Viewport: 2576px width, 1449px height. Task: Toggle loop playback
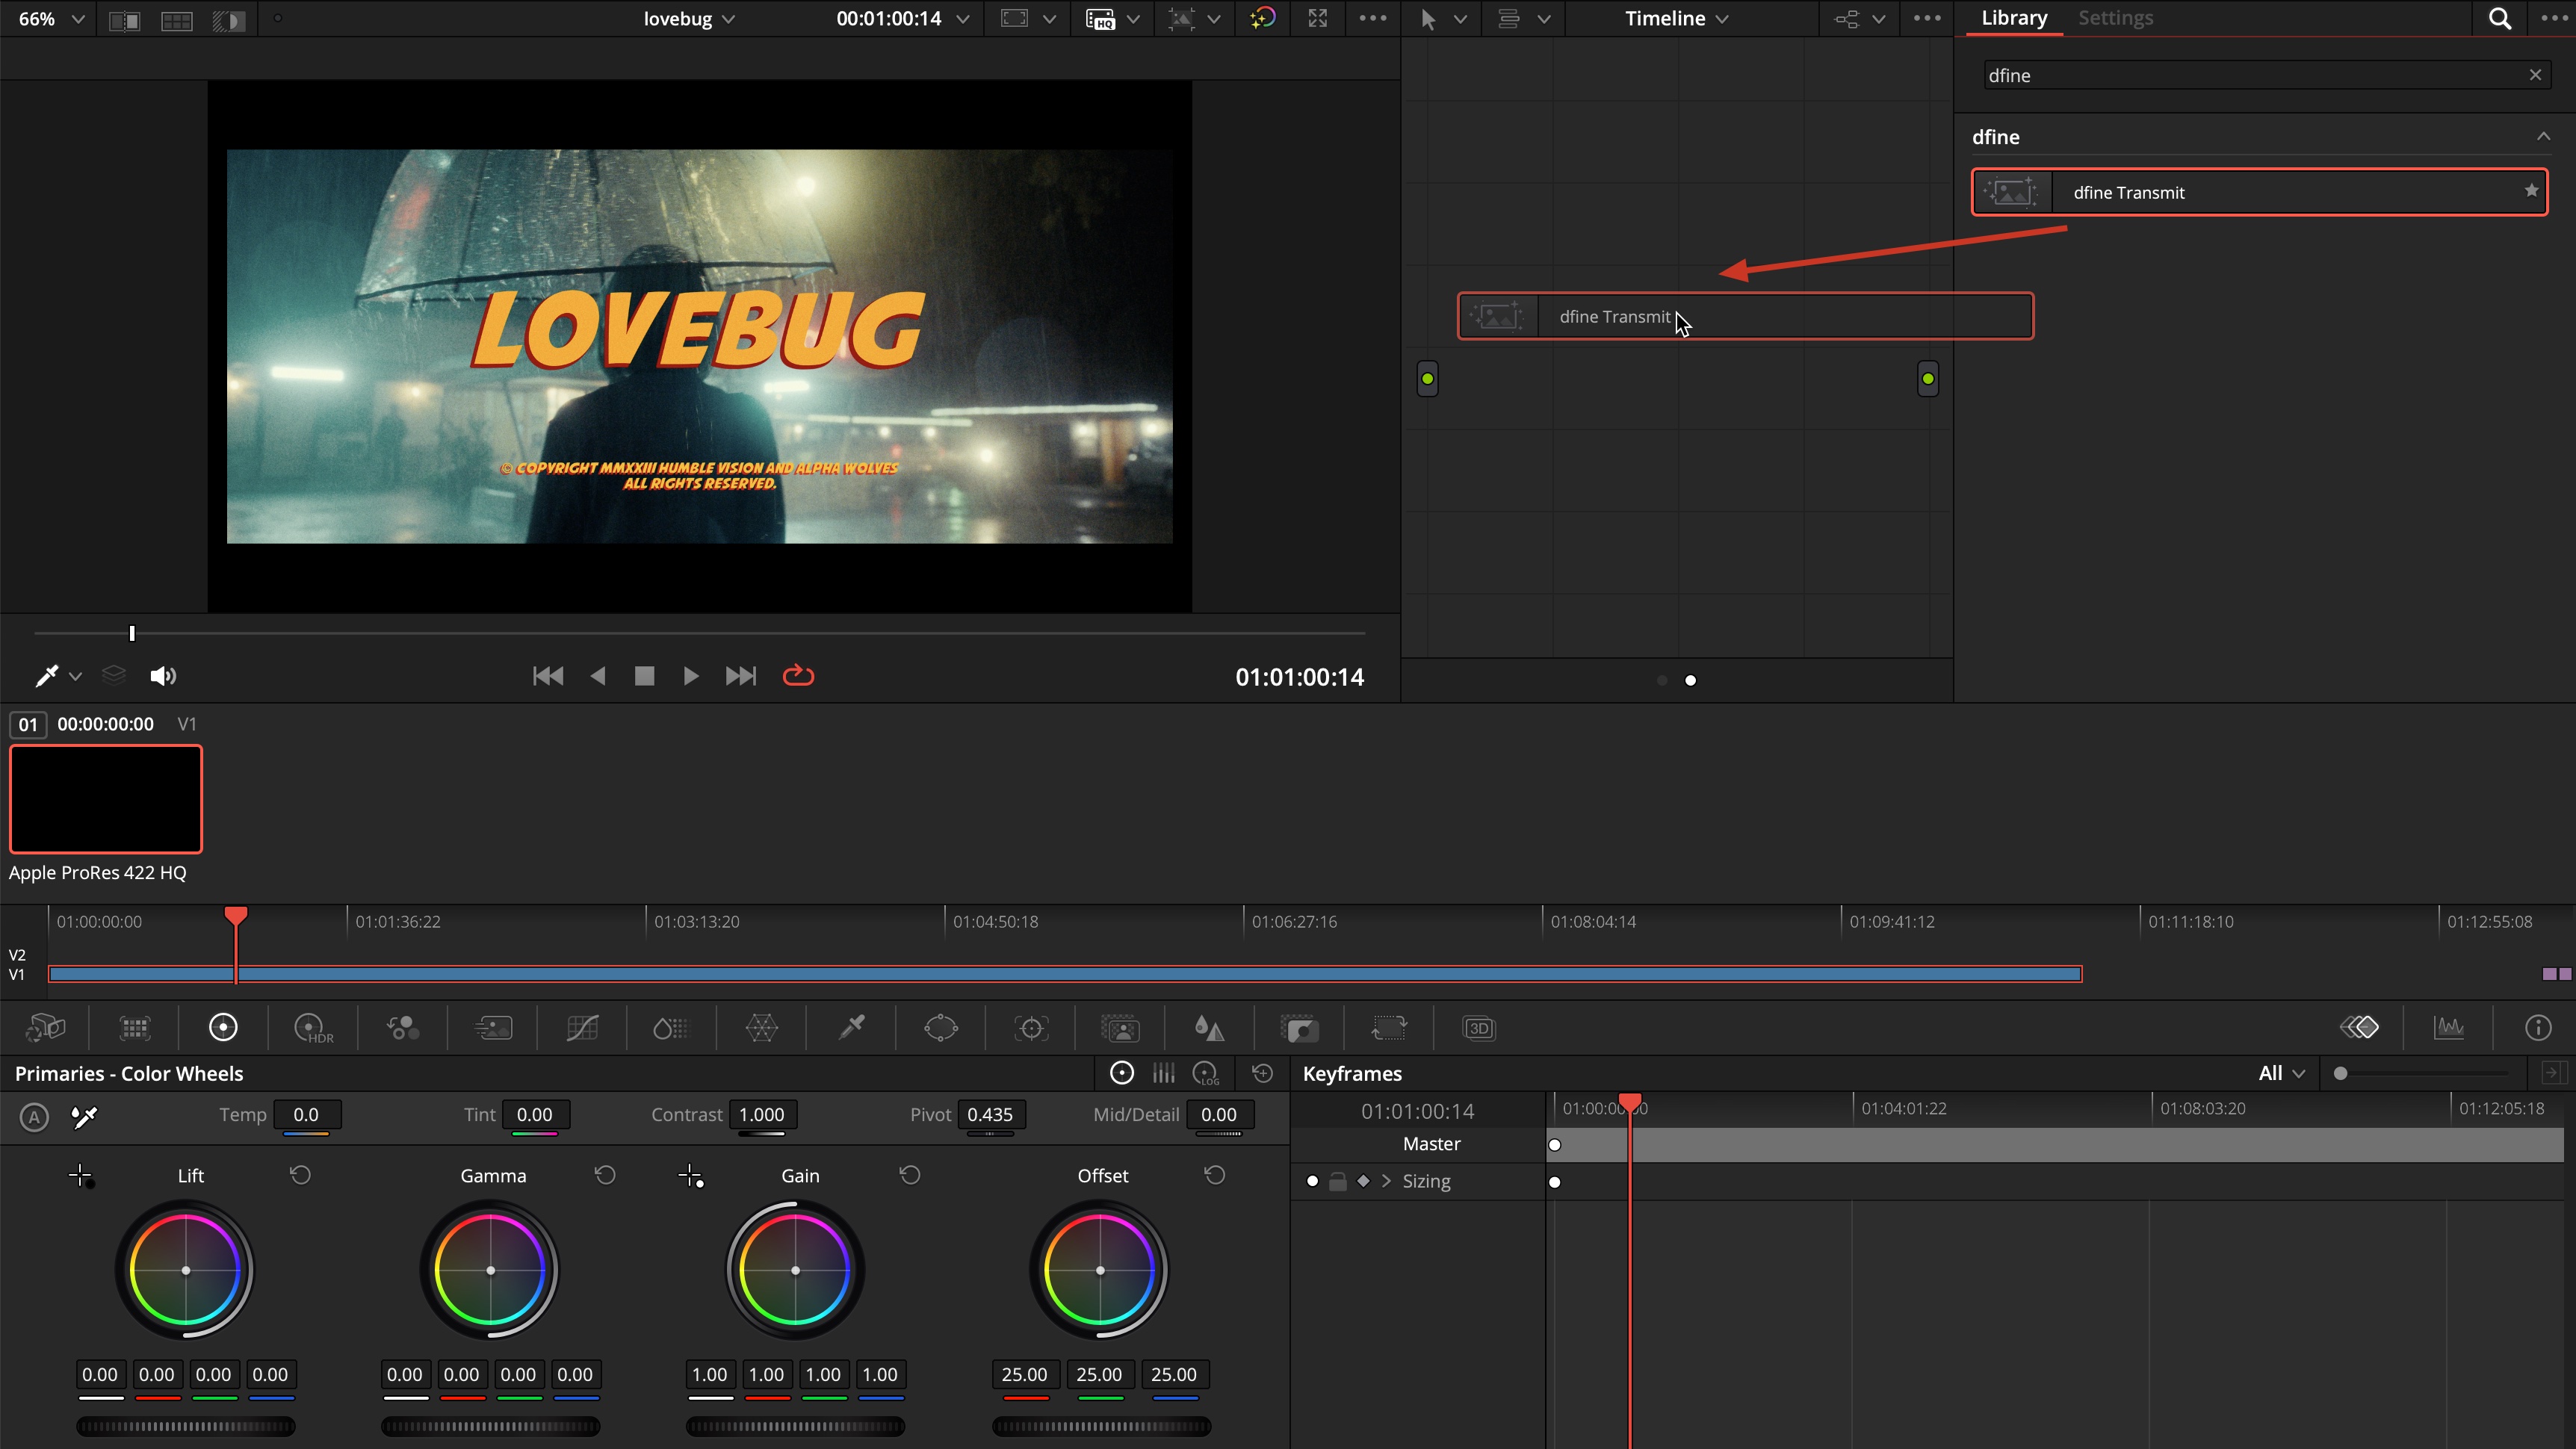coord(798,676)
